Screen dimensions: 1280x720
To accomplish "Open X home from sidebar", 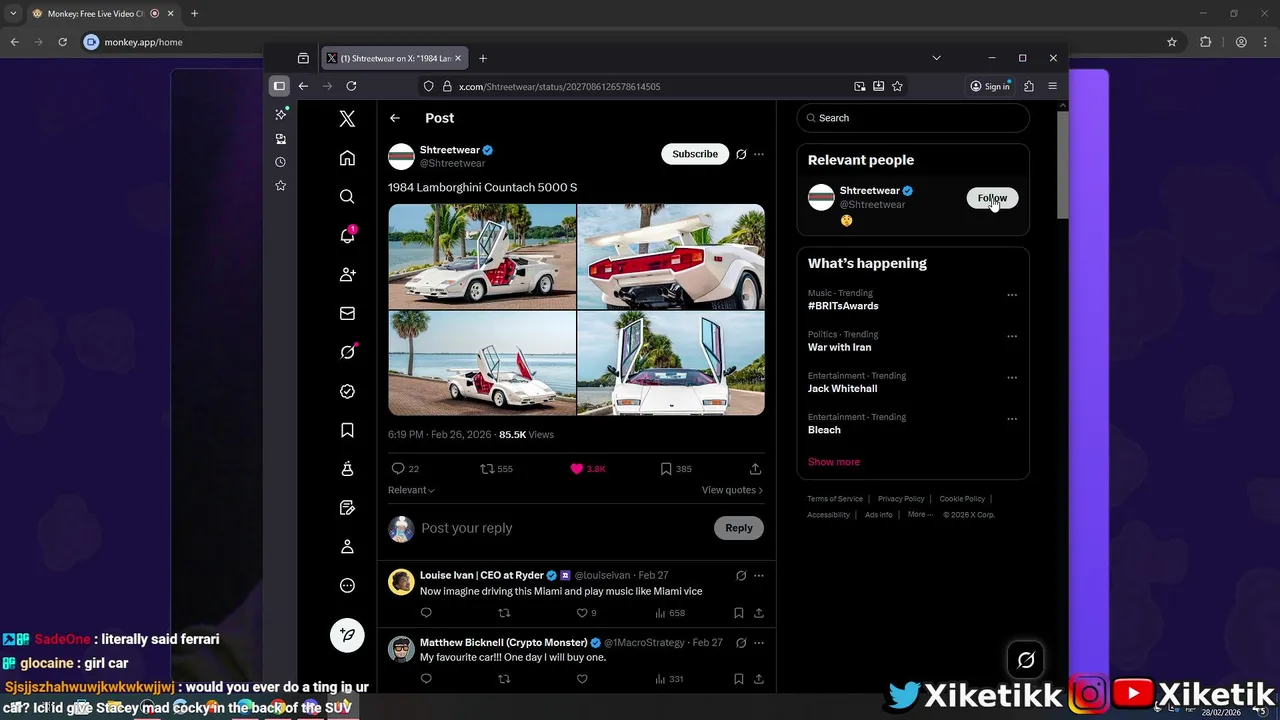I will [347, 158].
